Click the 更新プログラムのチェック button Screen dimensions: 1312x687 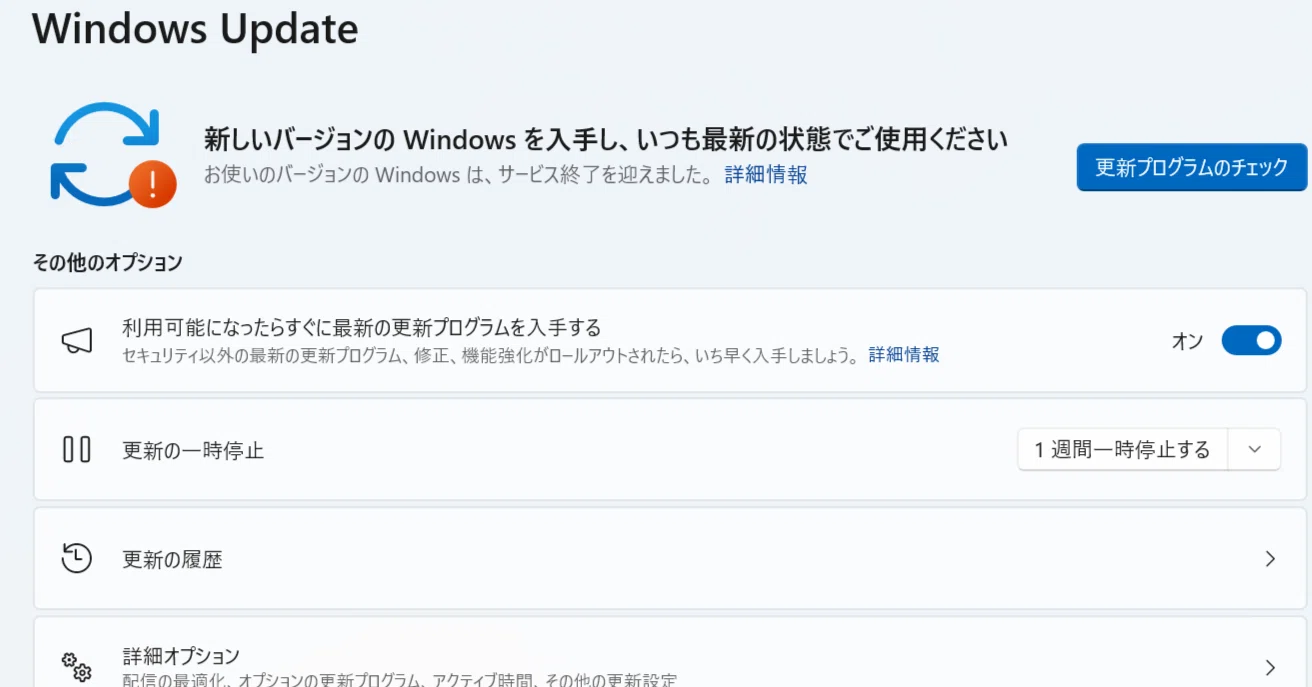pos(1192,168)
